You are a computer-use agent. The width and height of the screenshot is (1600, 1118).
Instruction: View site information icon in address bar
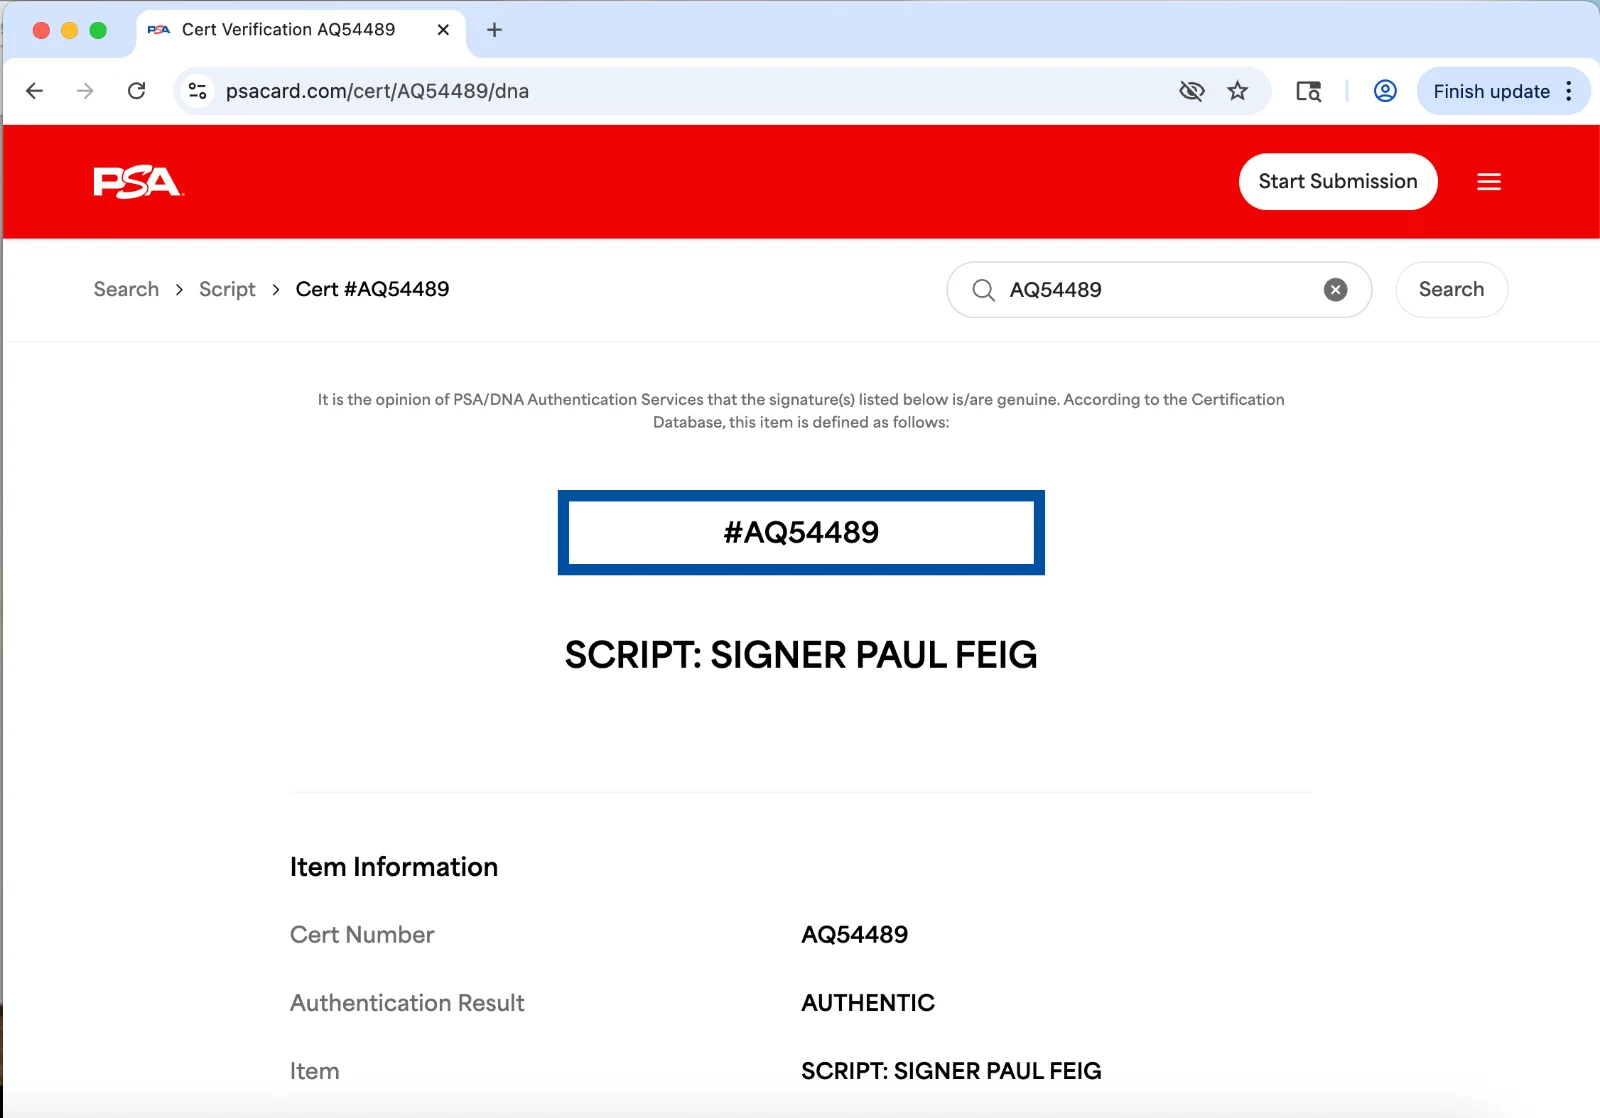click(x=198, y=91)
